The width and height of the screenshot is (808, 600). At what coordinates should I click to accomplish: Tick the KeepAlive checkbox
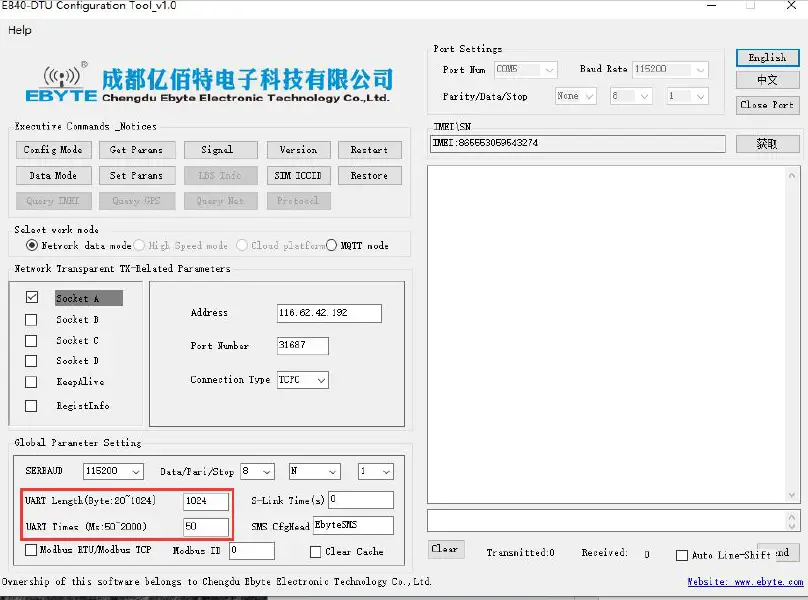tap(31, 382)
